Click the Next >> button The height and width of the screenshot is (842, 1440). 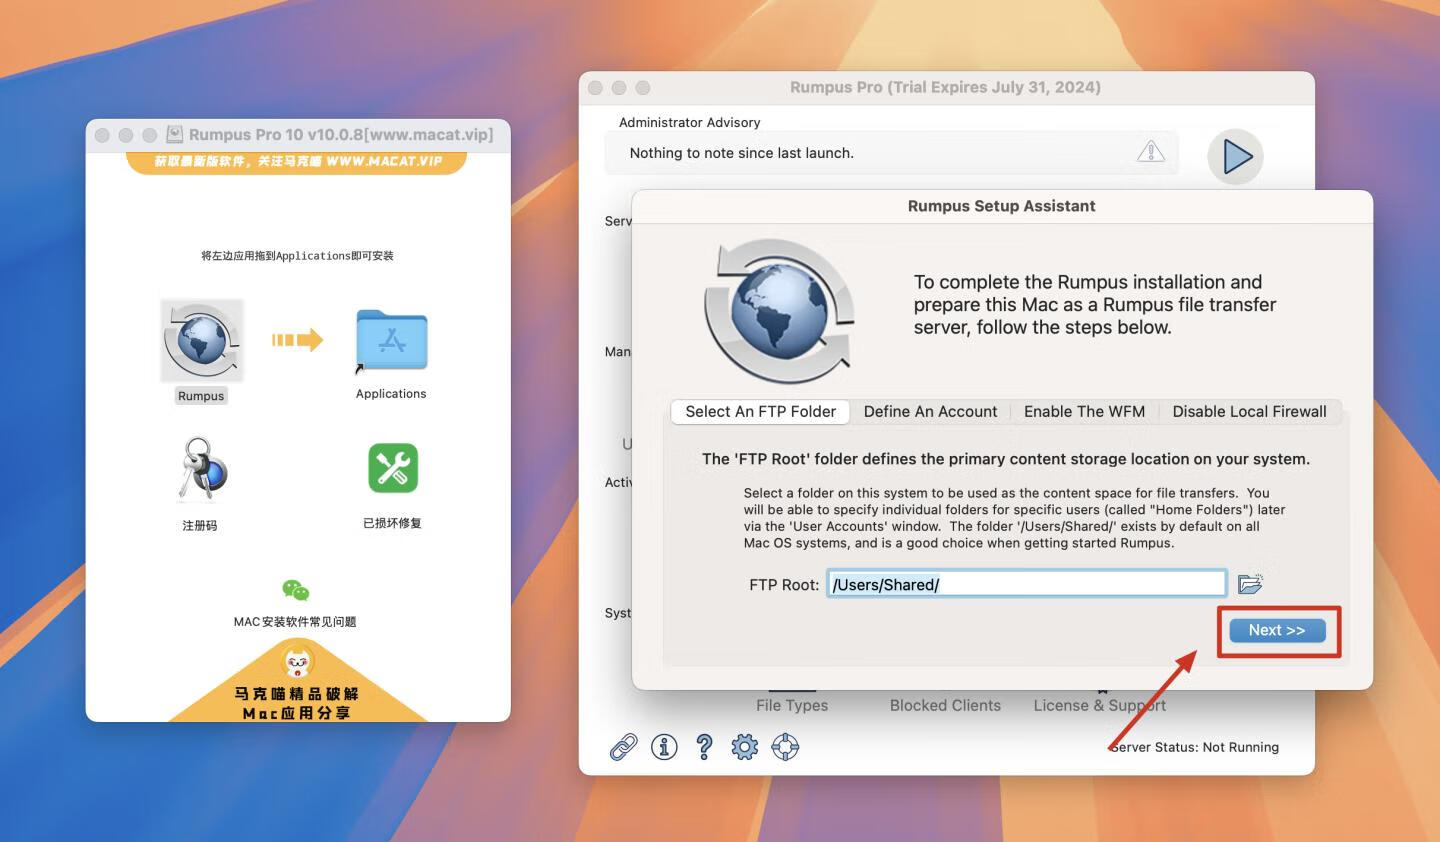(x=1277, y=630)
